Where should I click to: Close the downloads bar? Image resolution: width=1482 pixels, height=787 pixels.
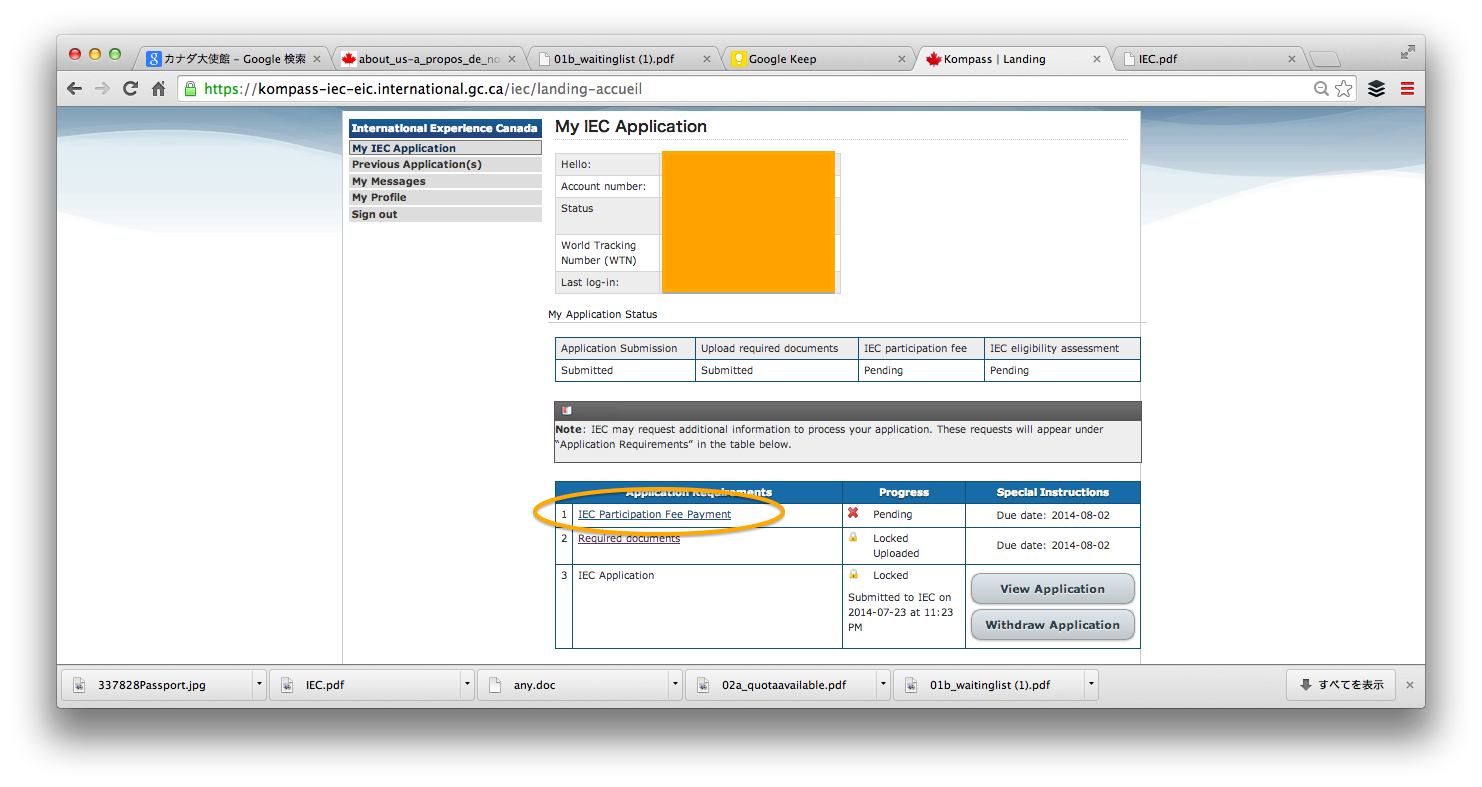(x=1410, y=685)
